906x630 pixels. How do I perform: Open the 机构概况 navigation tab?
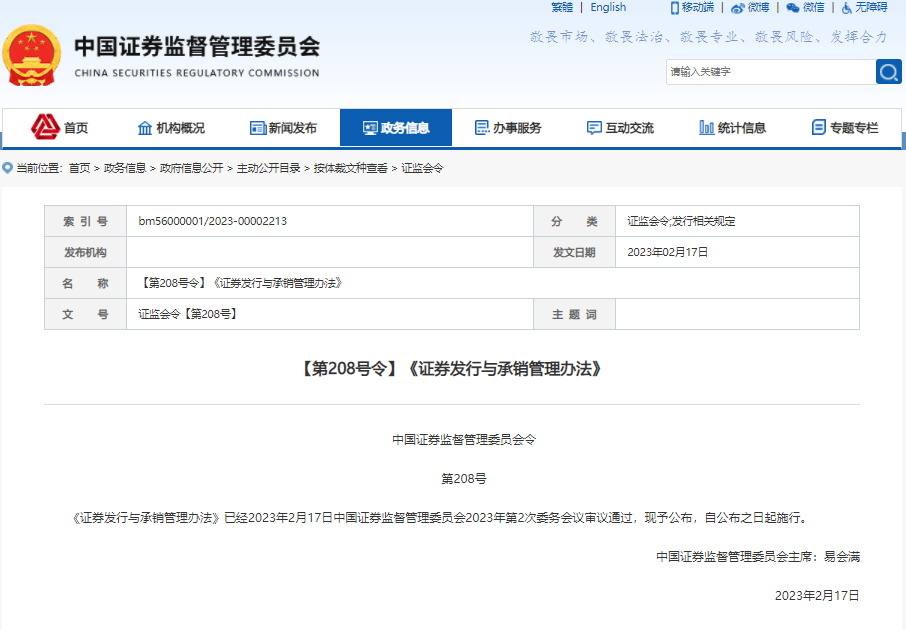point(170,128)
